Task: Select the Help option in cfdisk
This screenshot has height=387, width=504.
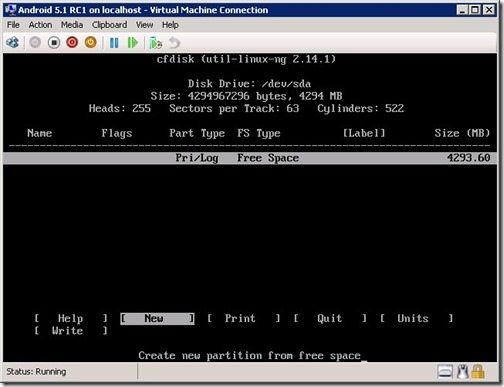Action: point(71,318)
